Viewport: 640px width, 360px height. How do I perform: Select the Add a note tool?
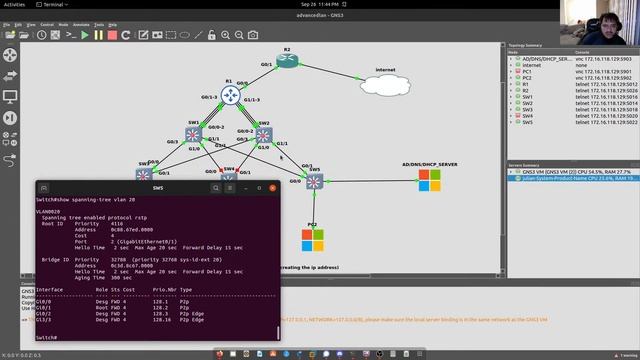(143, 35)
